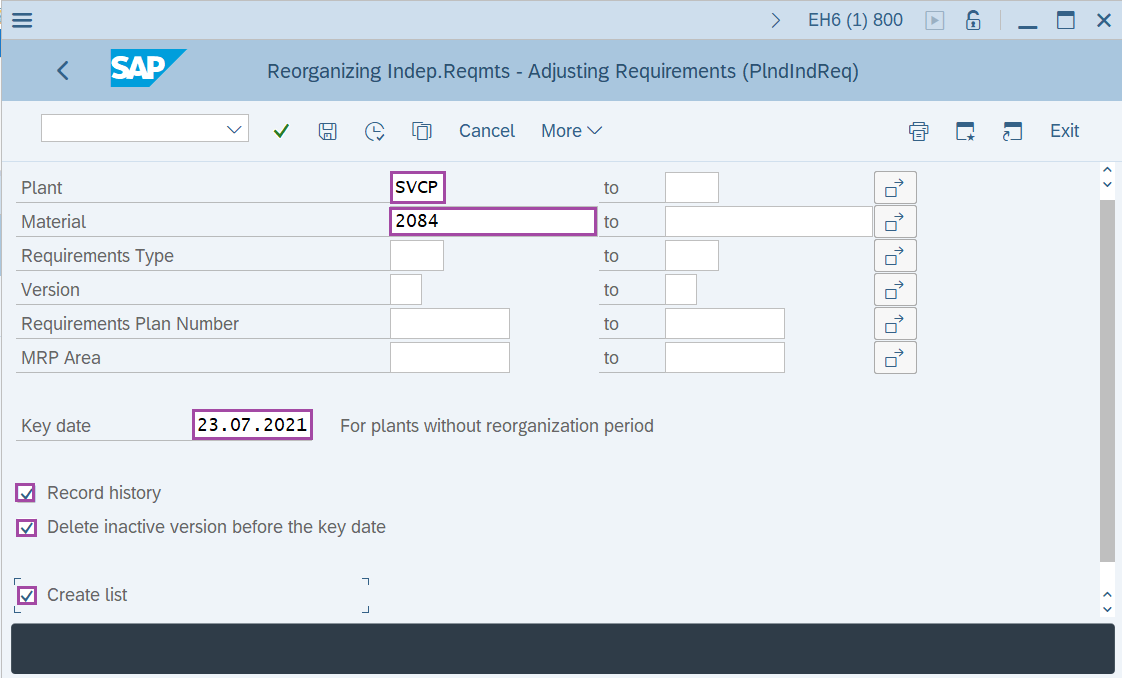Open multiple selection for the Plant row
The image size is (1123, 678).
pos(895,188)
